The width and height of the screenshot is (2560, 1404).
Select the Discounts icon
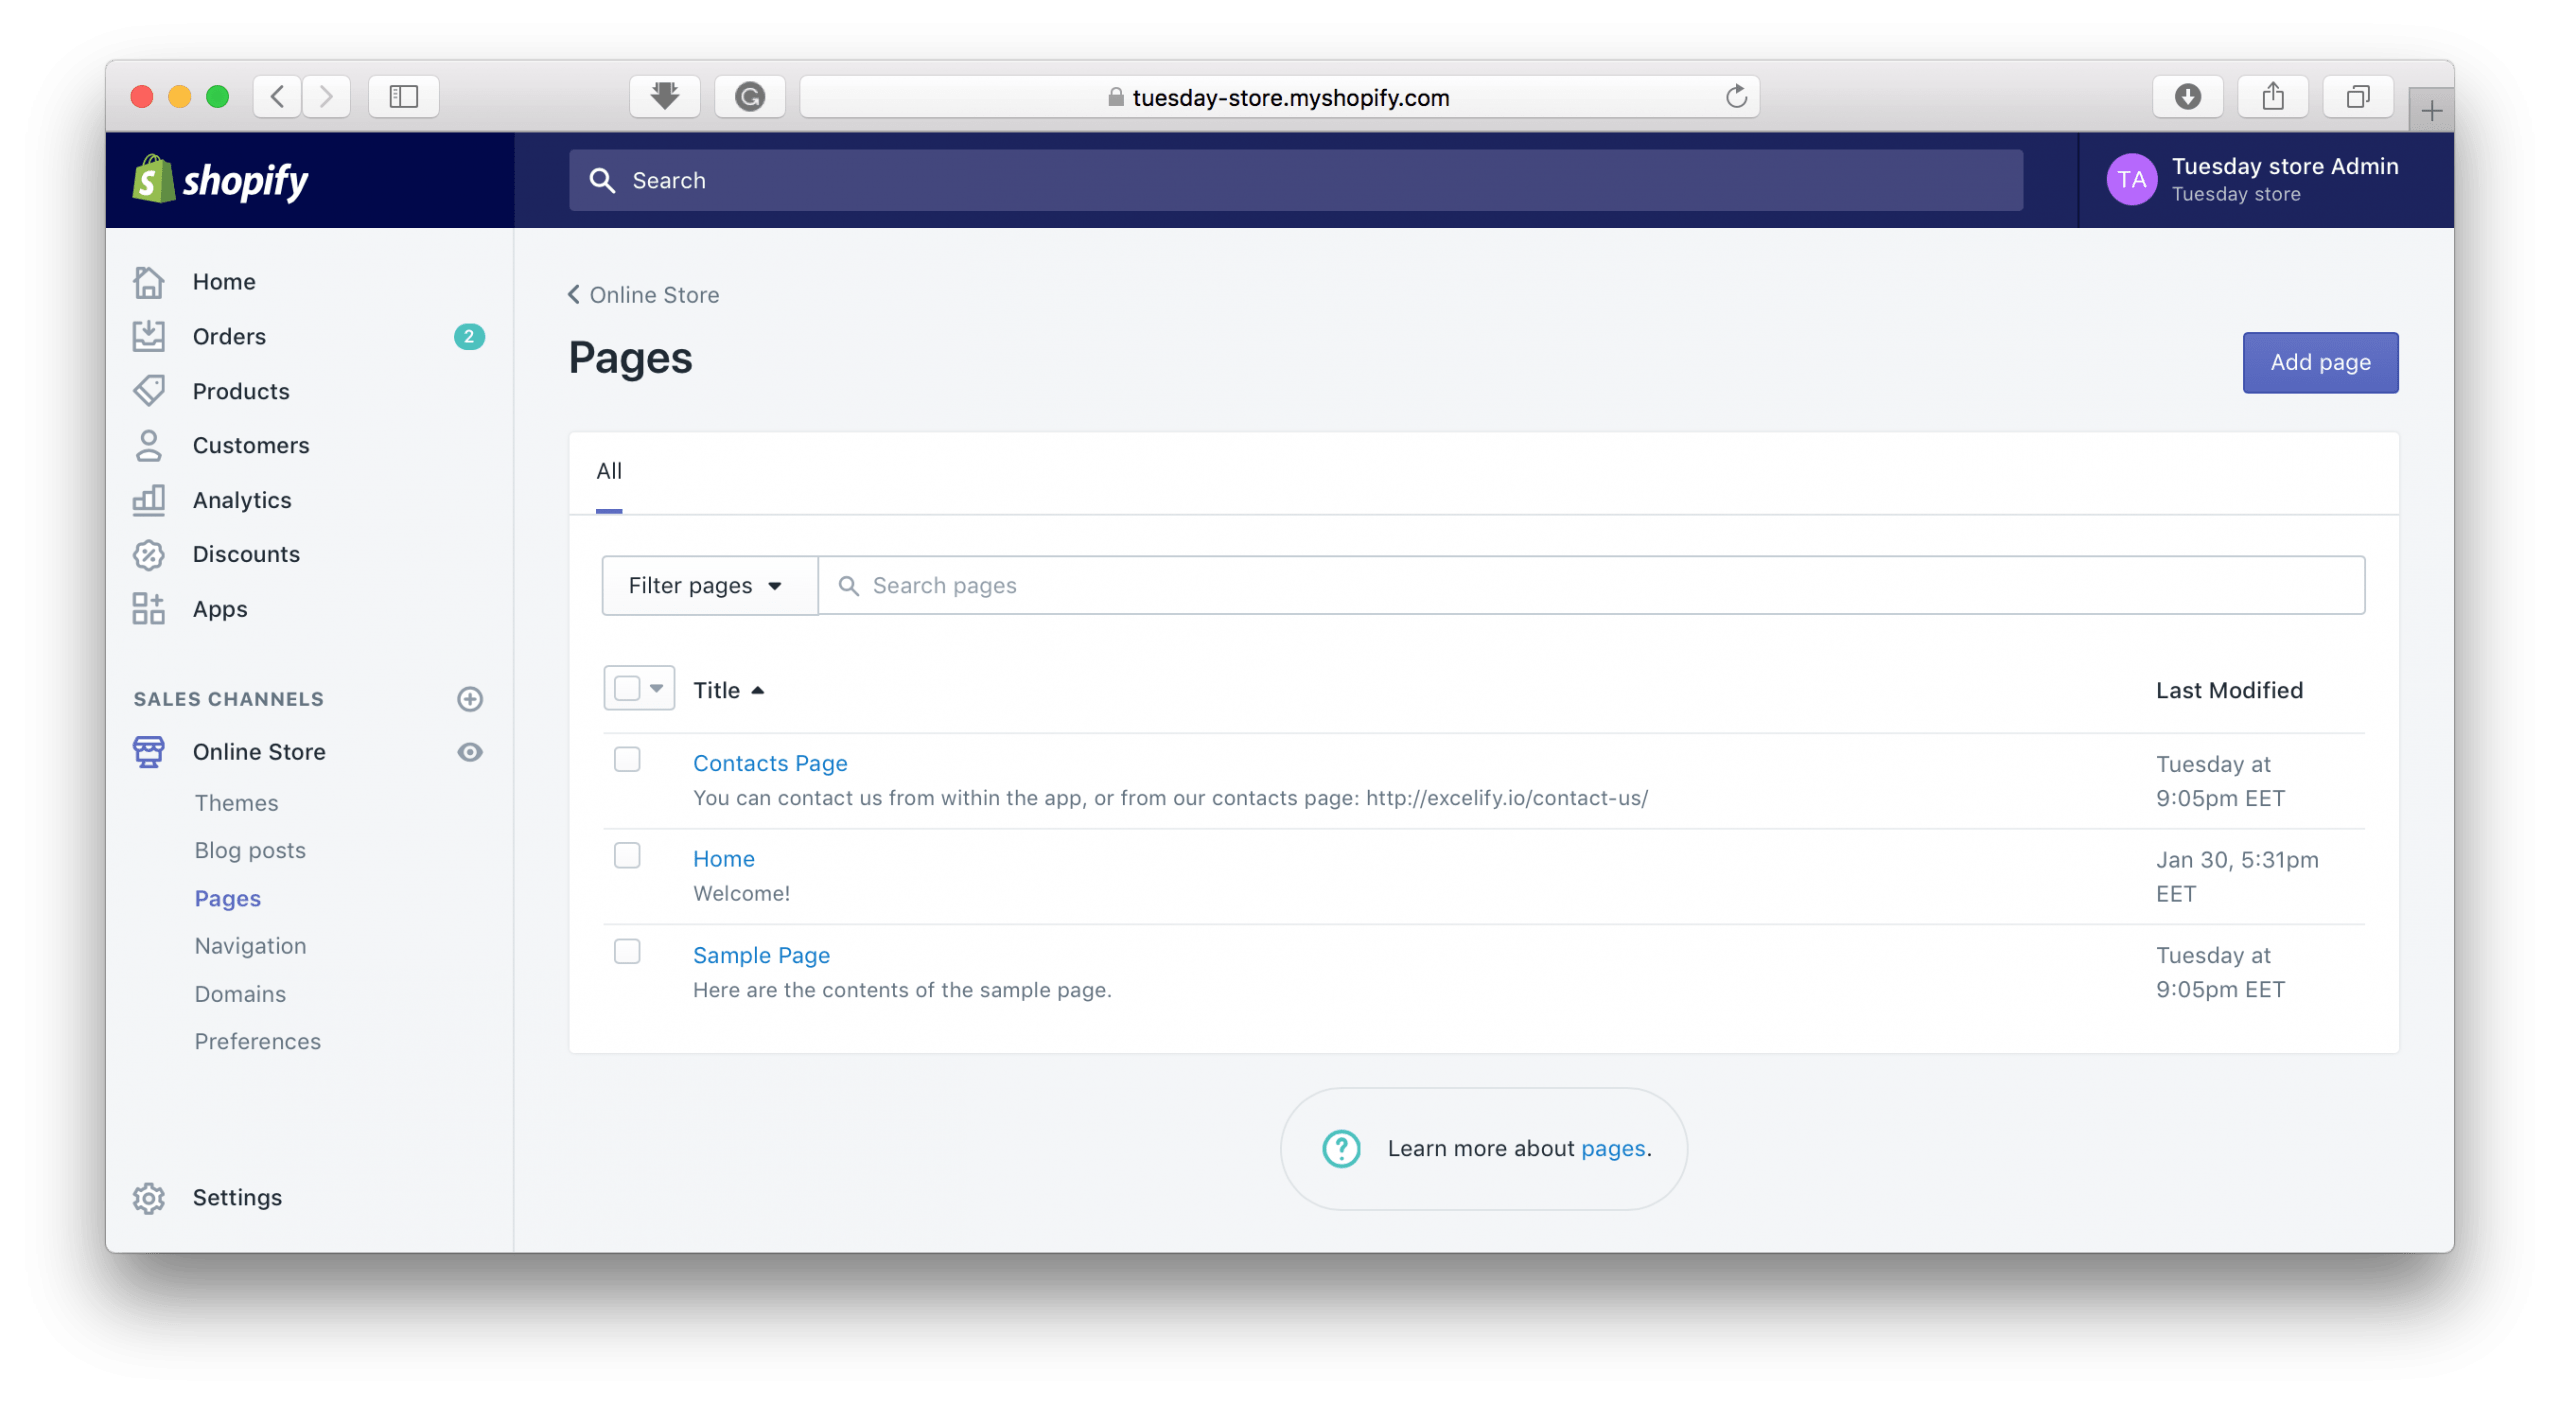click(x=148, y=554)
